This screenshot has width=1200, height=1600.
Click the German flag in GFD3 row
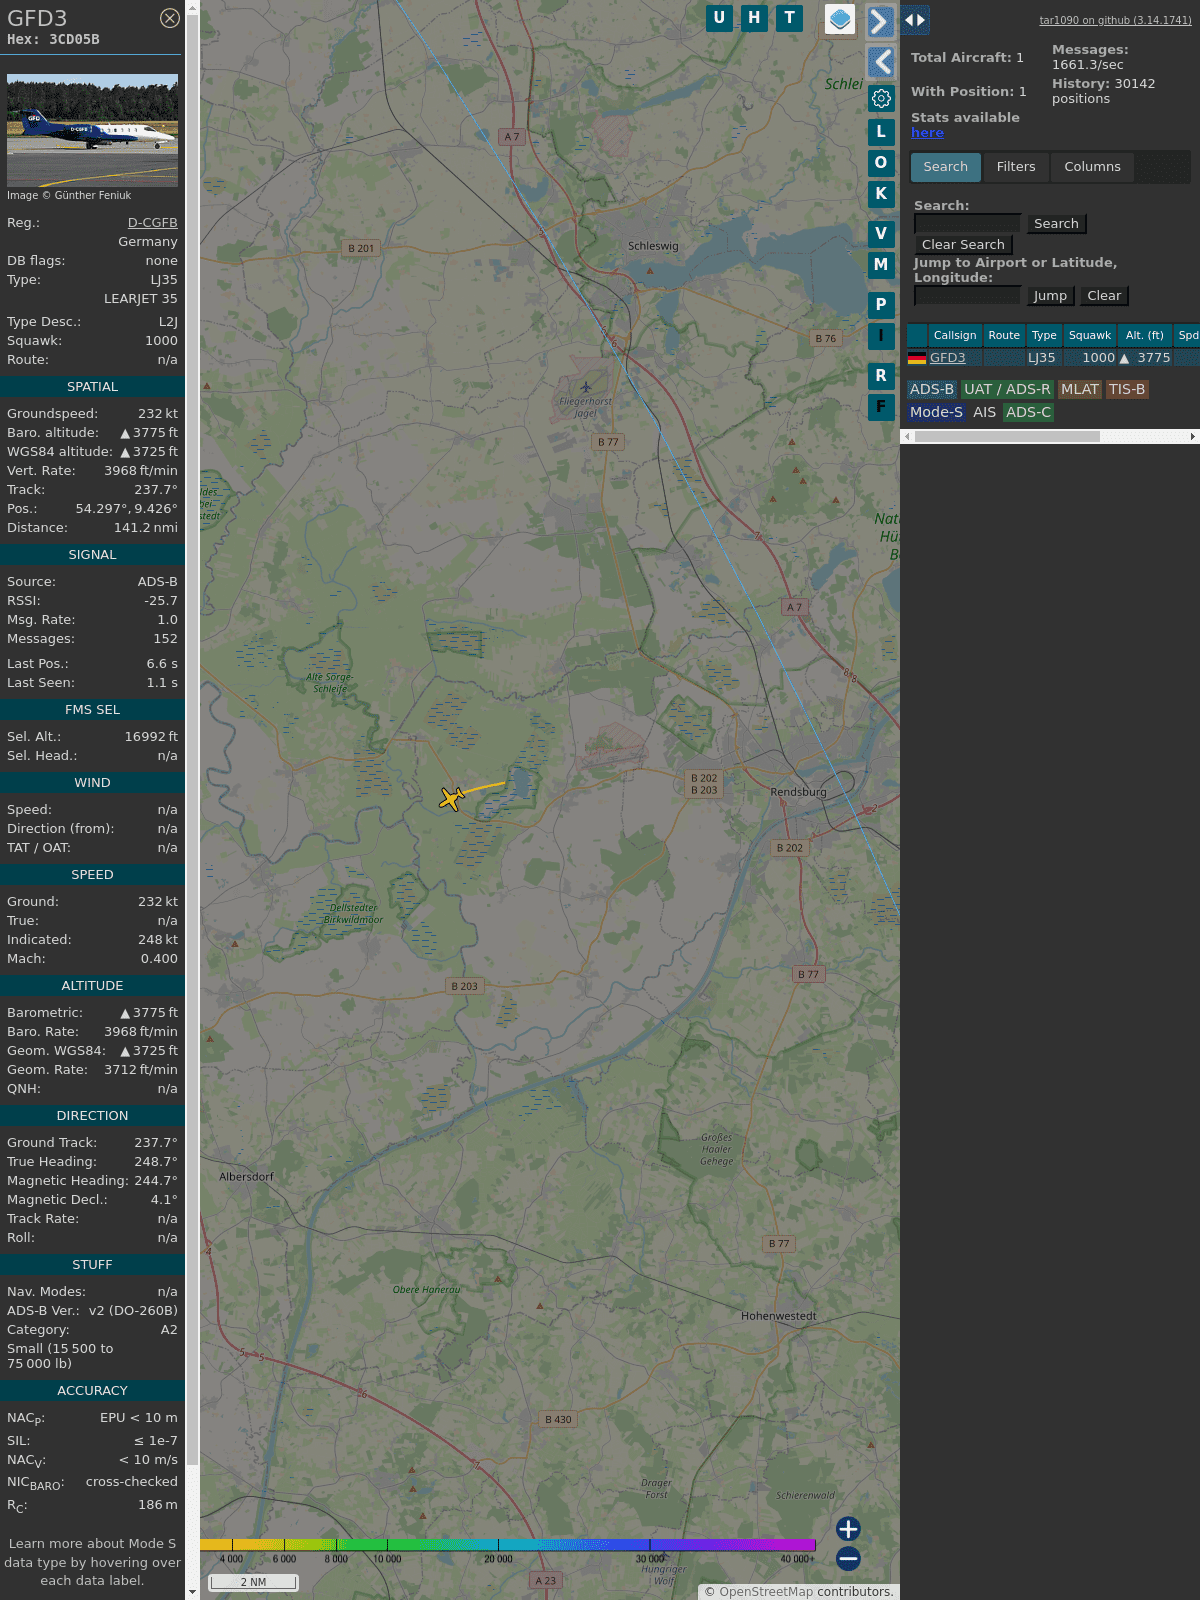917,358
